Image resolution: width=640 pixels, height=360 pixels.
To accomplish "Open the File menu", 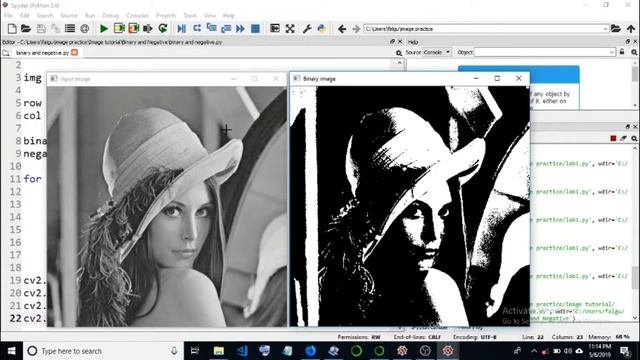I will (8, 16).
